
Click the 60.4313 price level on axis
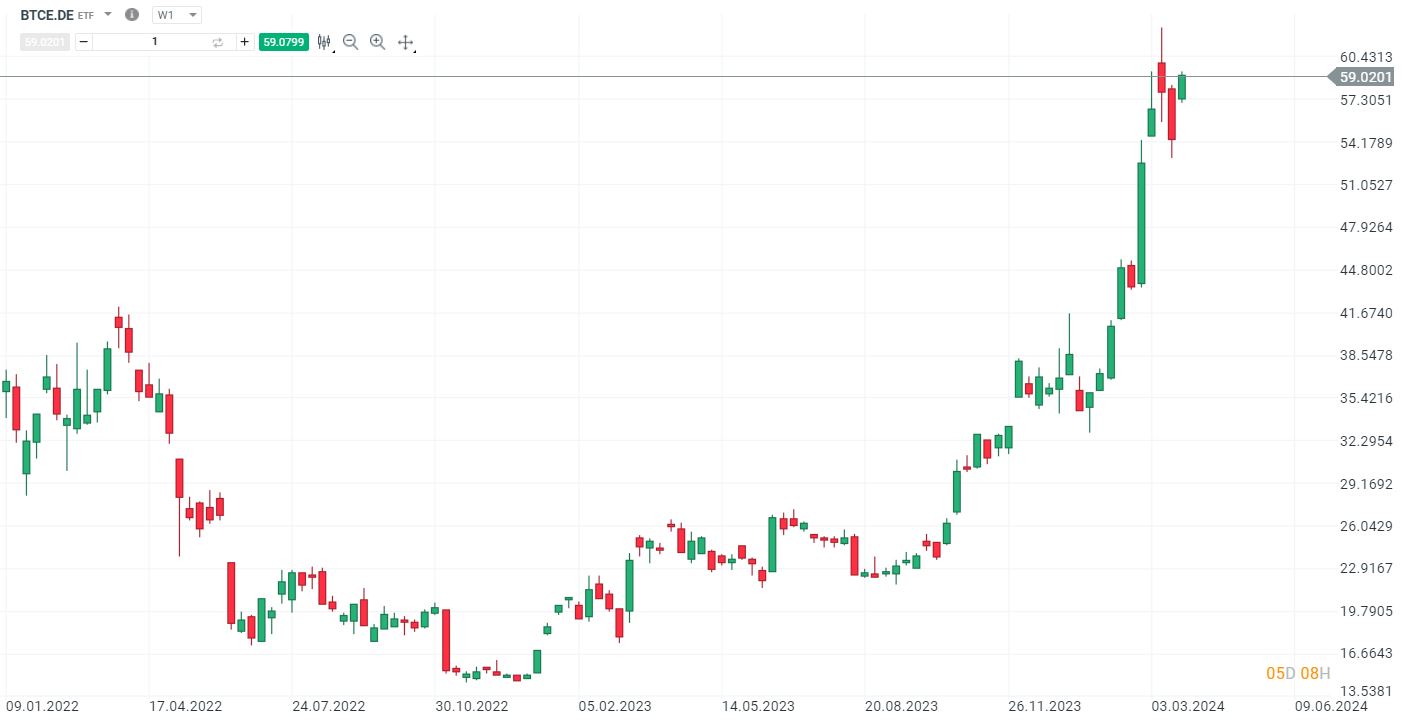(1366, 57)
